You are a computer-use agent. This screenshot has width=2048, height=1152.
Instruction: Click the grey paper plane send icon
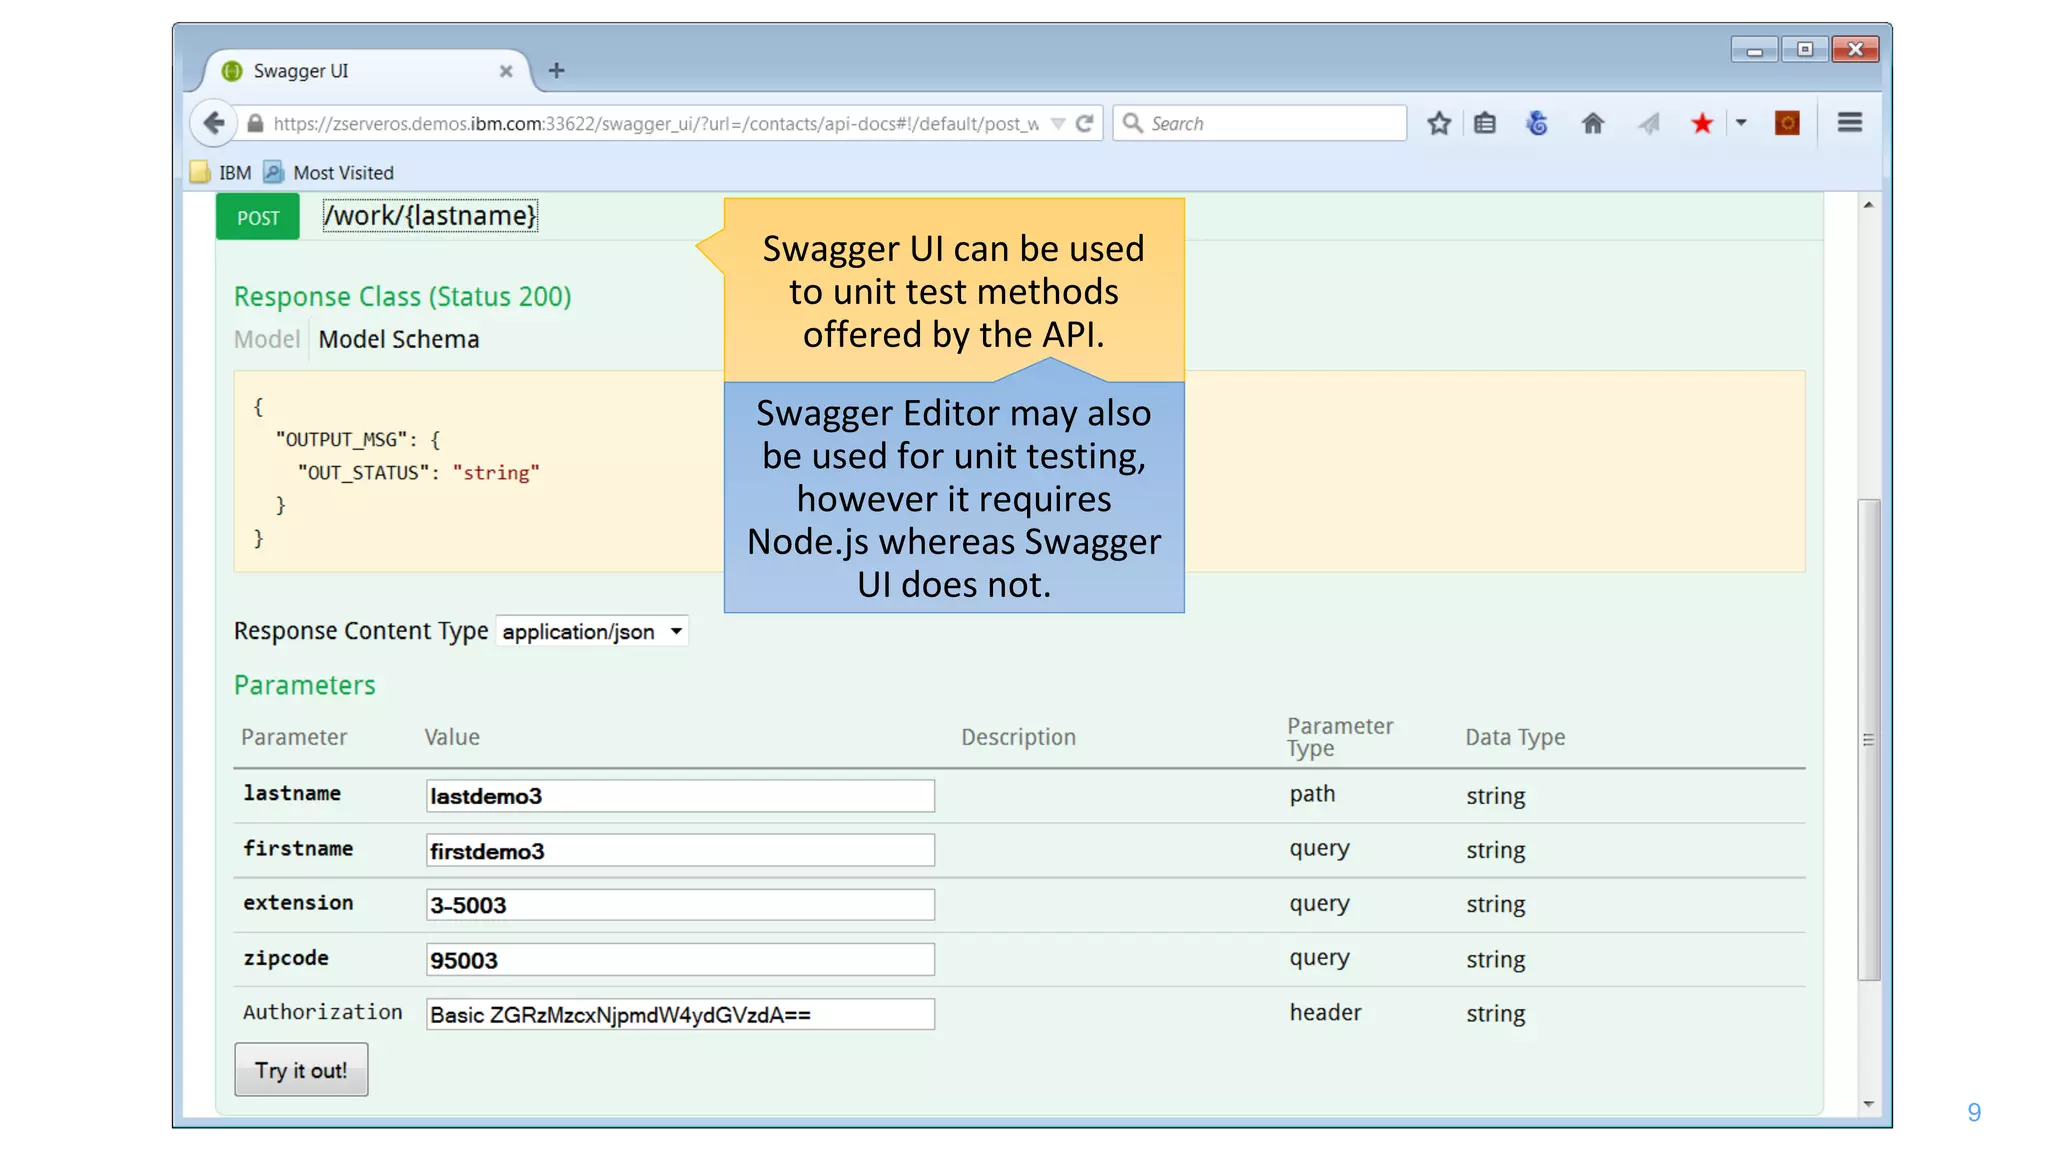[x=1648, y=123]
